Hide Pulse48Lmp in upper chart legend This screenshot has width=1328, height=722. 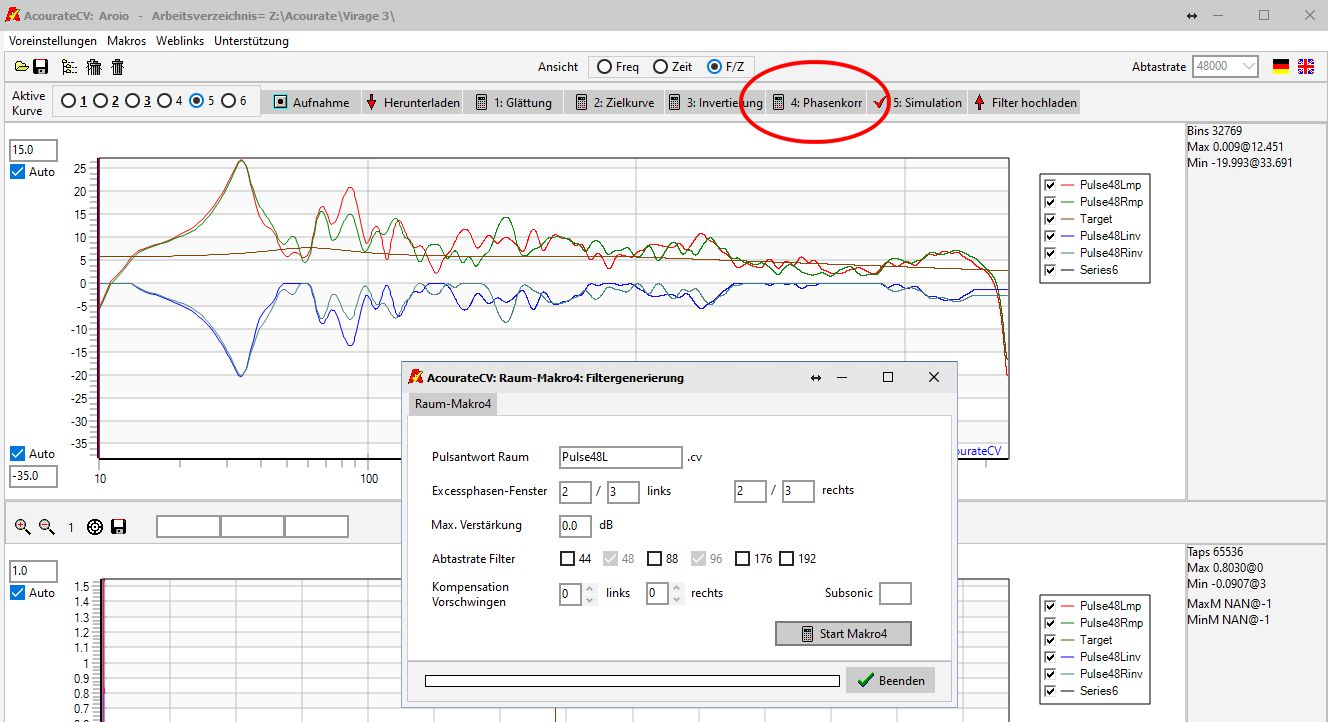coord(1050,185)
